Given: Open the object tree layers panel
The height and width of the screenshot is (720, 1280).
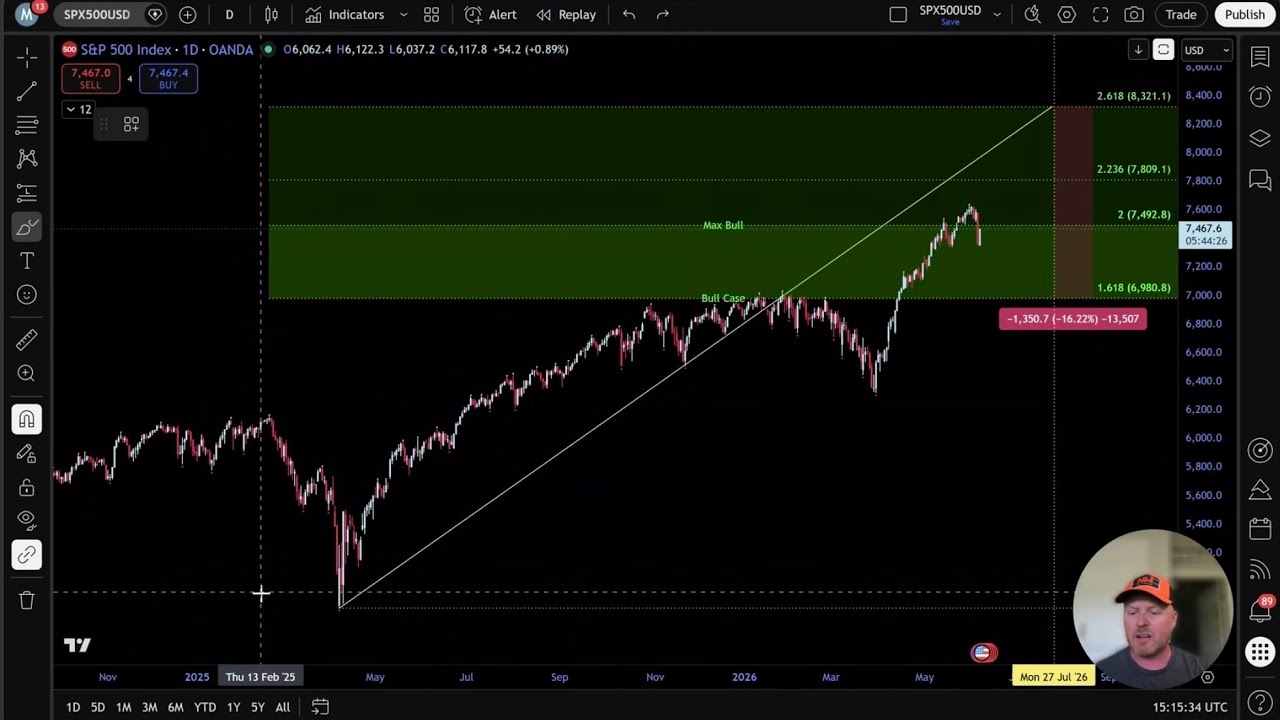Looking at the screenshot, I should [x=1260, y=139].
